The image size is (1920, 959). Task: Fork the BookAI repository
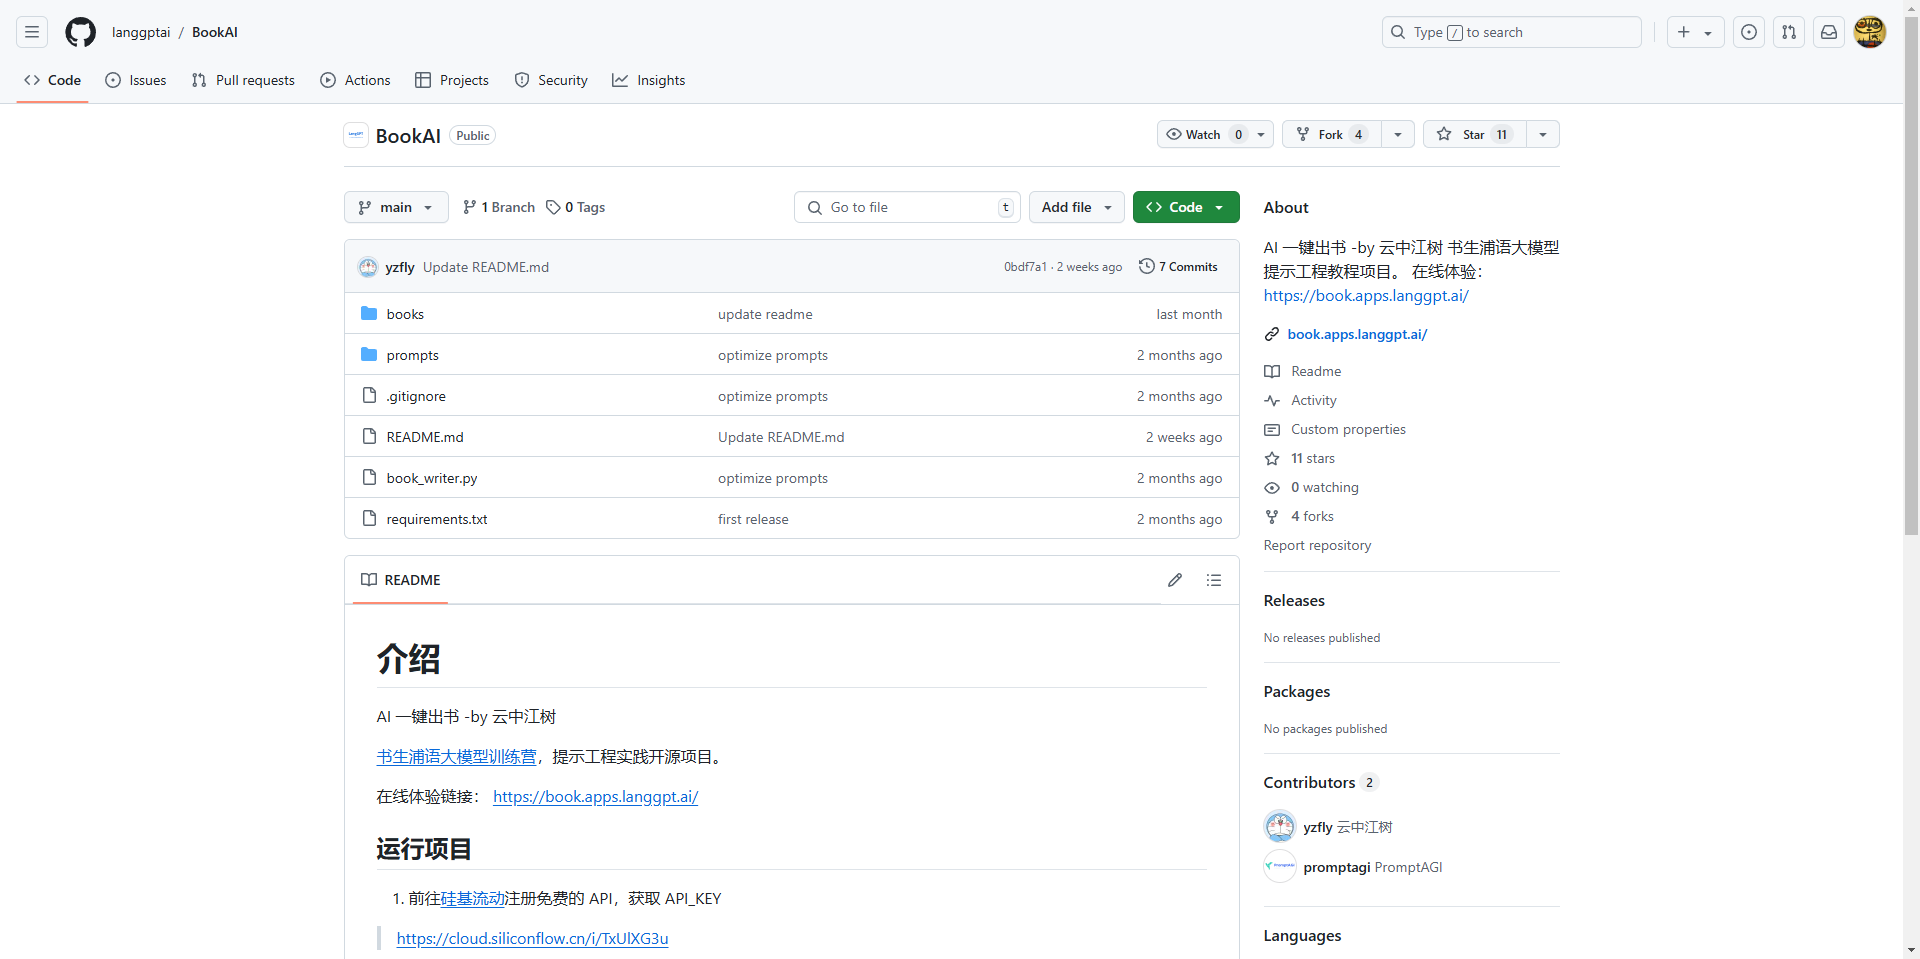1331,135
